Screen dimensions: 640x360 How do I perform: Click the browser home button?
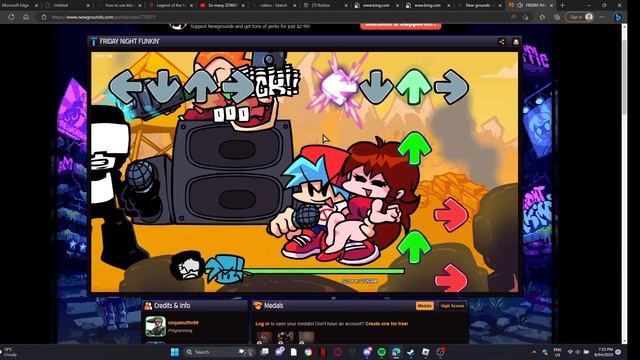26,17
